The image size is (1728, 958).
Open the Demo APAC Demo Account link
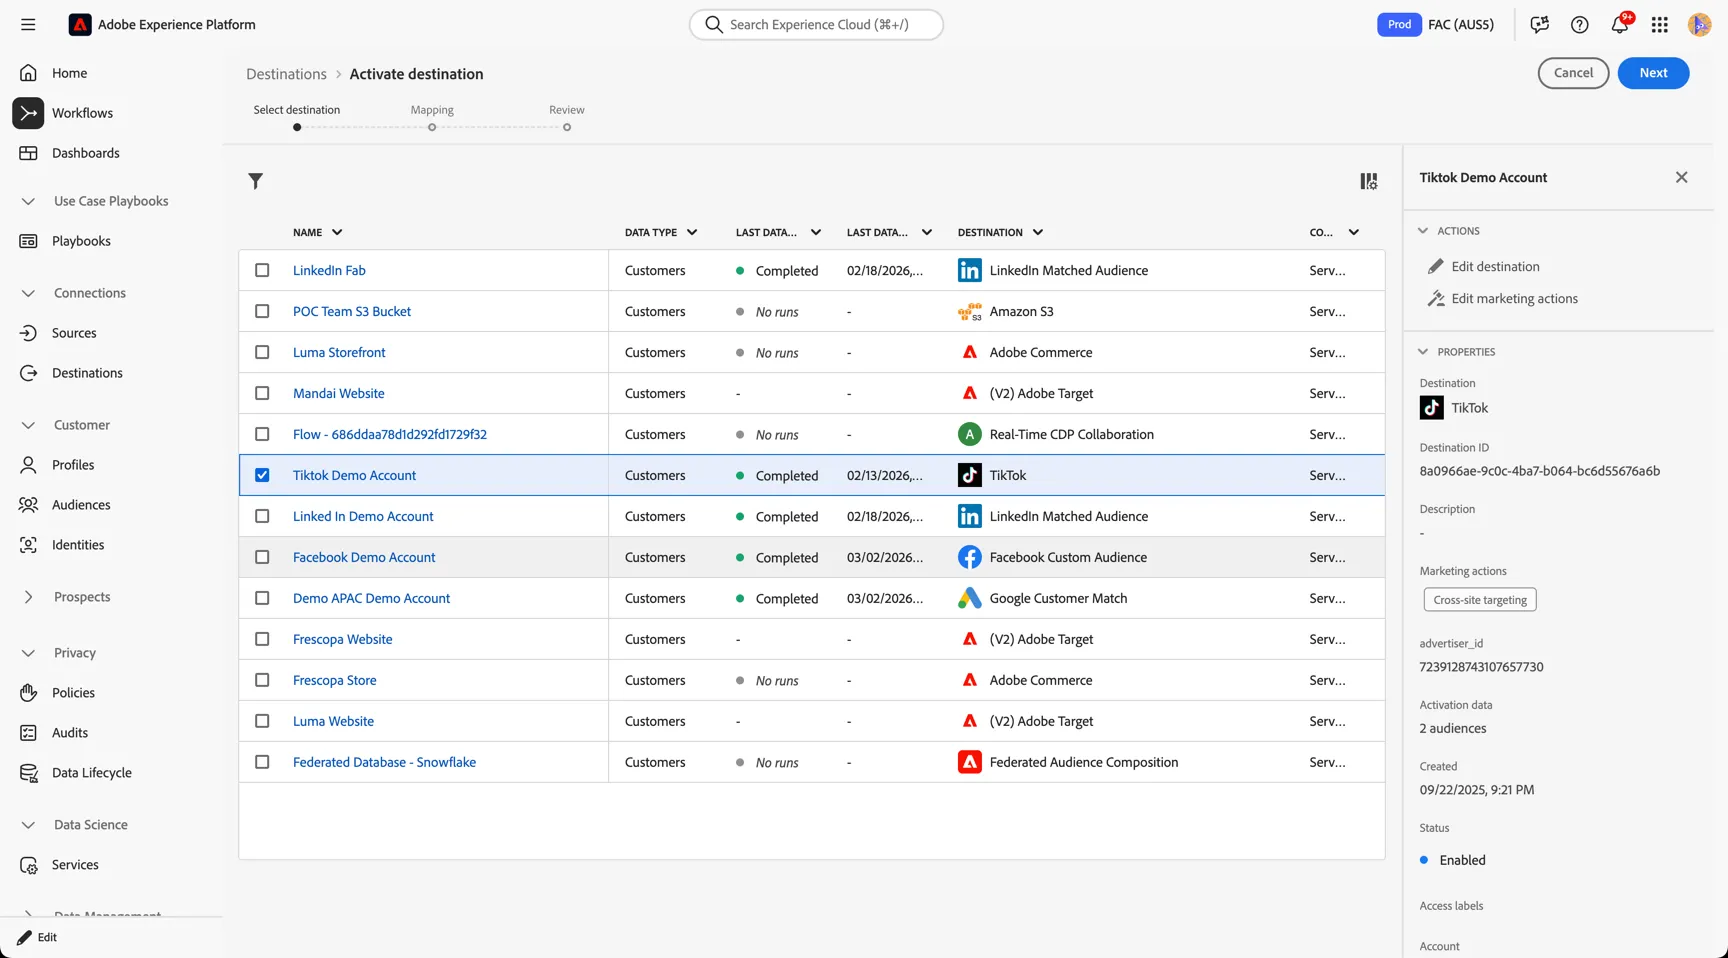pyautogui.click(x=371, y=598)
